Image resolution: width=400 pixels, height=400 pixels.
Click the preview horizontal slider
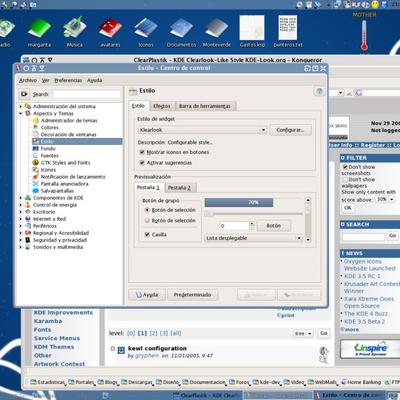tap(254, 214)
